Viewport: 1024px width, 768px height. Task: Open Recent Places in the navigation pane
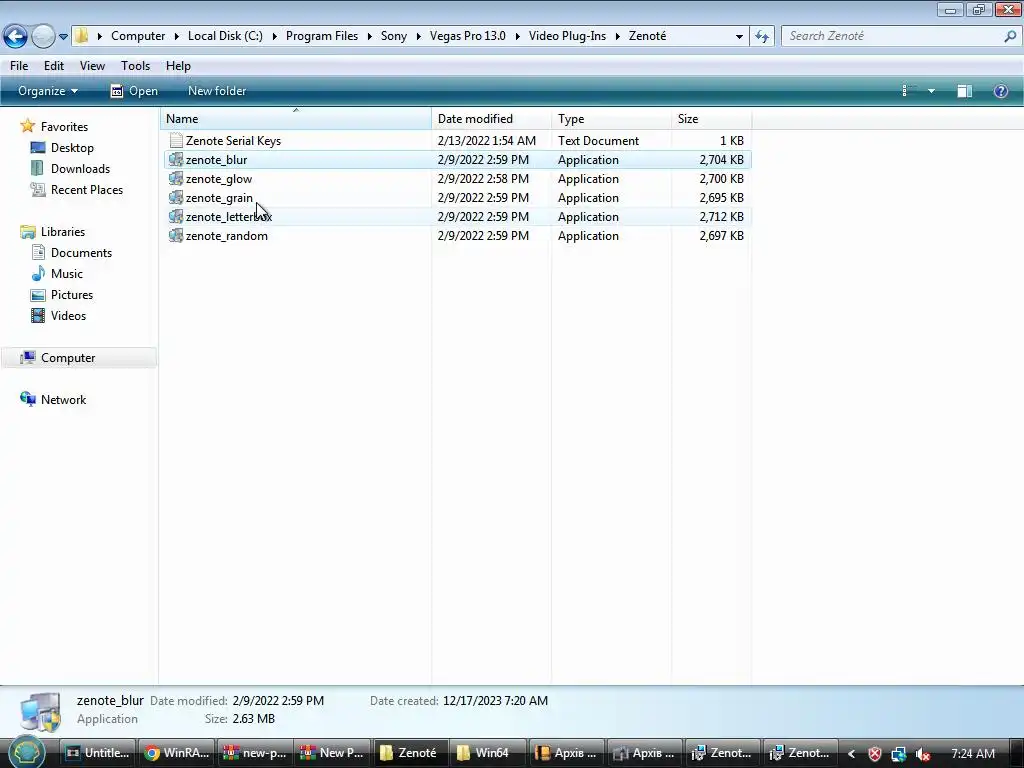[x=87, y=190]
